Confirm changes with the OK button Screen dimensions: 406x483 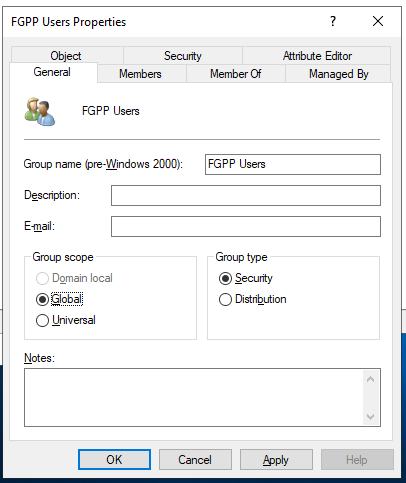pyautogui.click(x=114, y=460)
